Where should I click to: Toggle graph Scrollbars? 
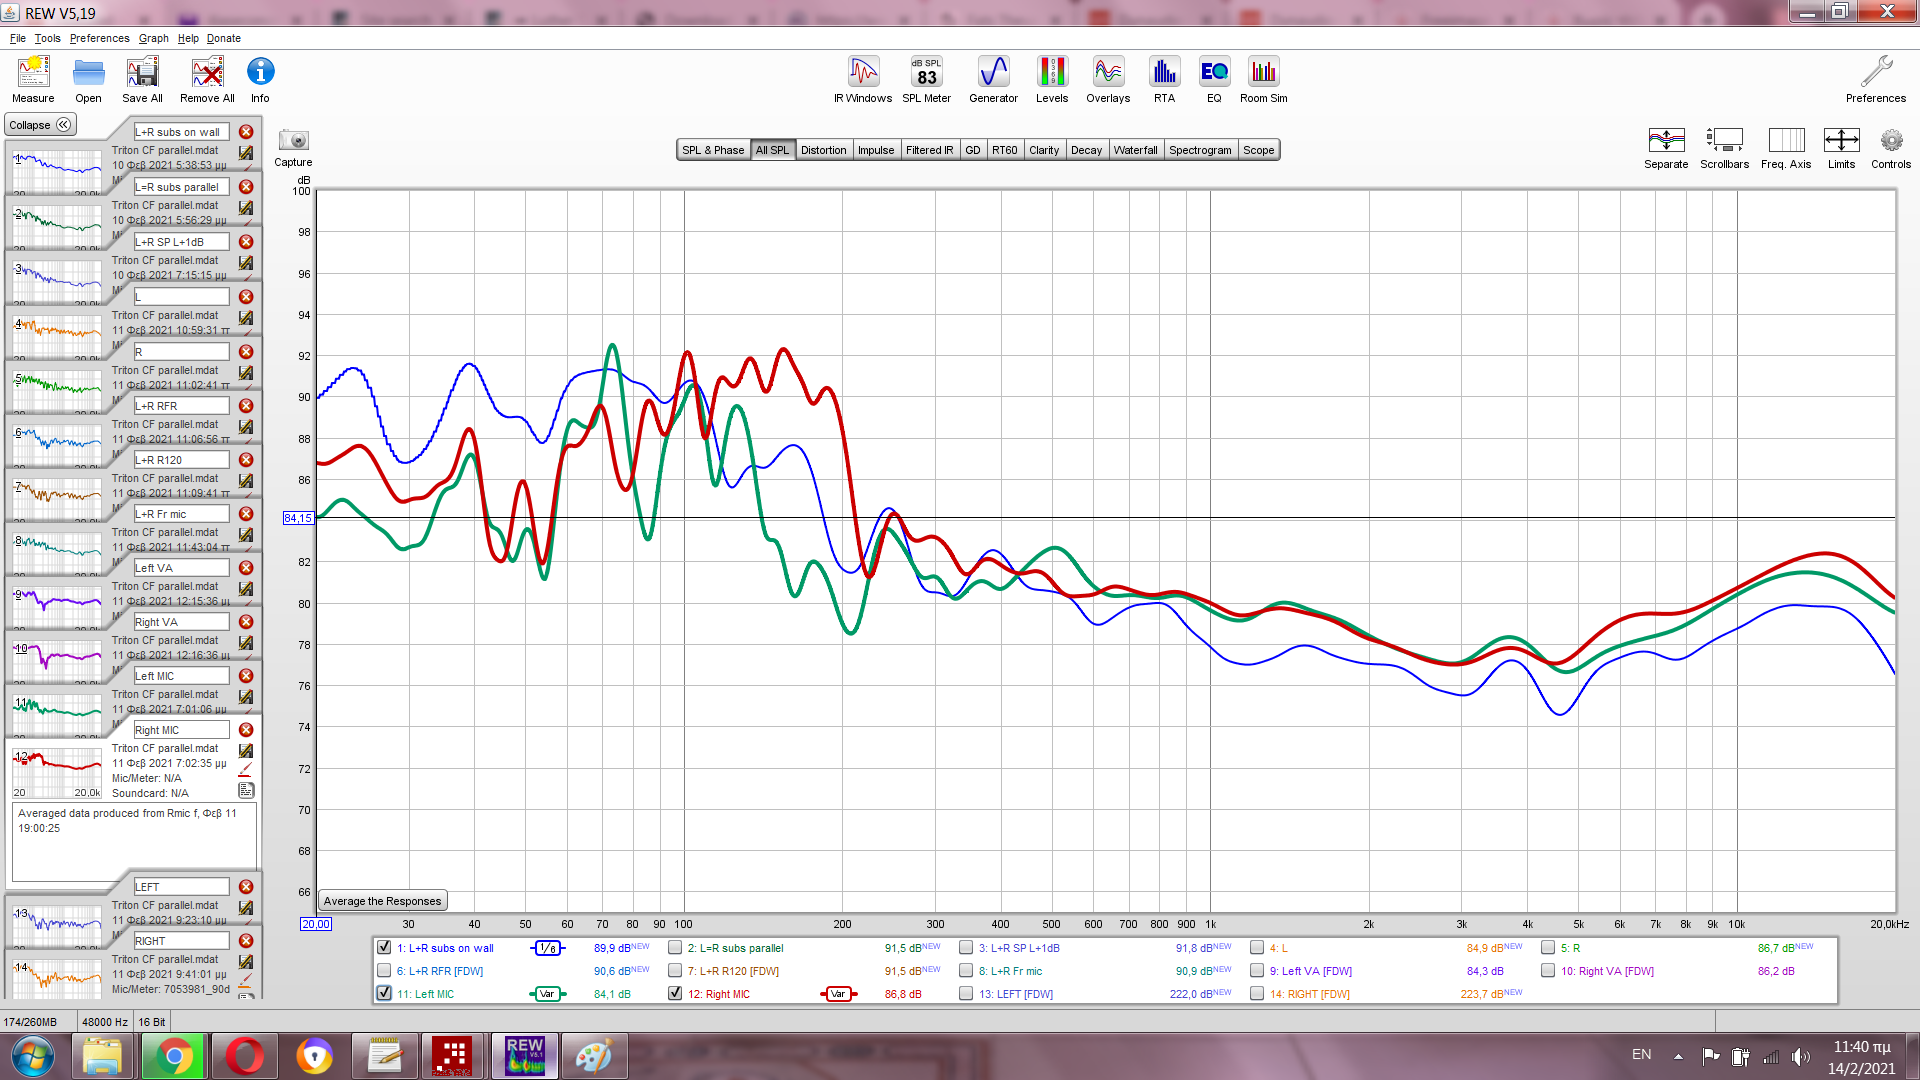1724,148
